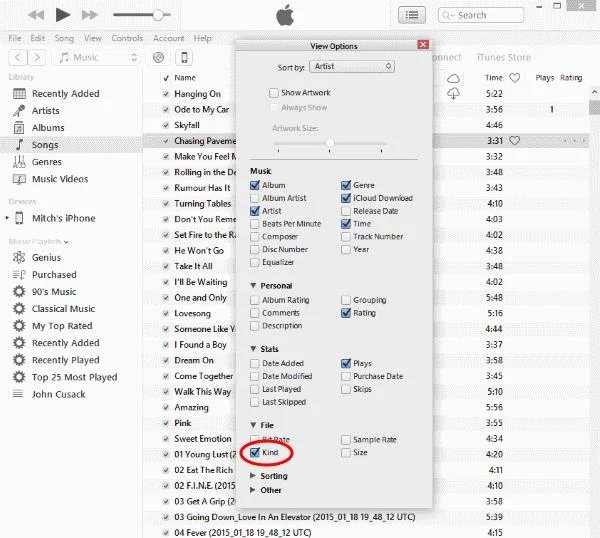600x538 pixels.
Task: Open Recently Added in the Library
Action: point(65,94)
